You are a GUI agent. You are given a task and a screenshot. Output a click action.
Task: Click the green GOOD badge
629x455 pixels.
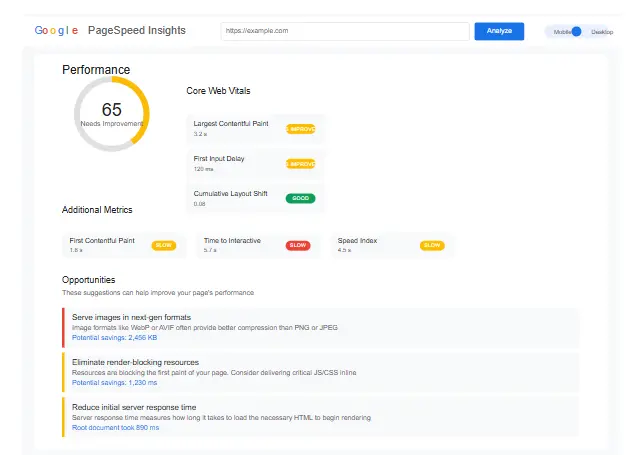point(300,198)
